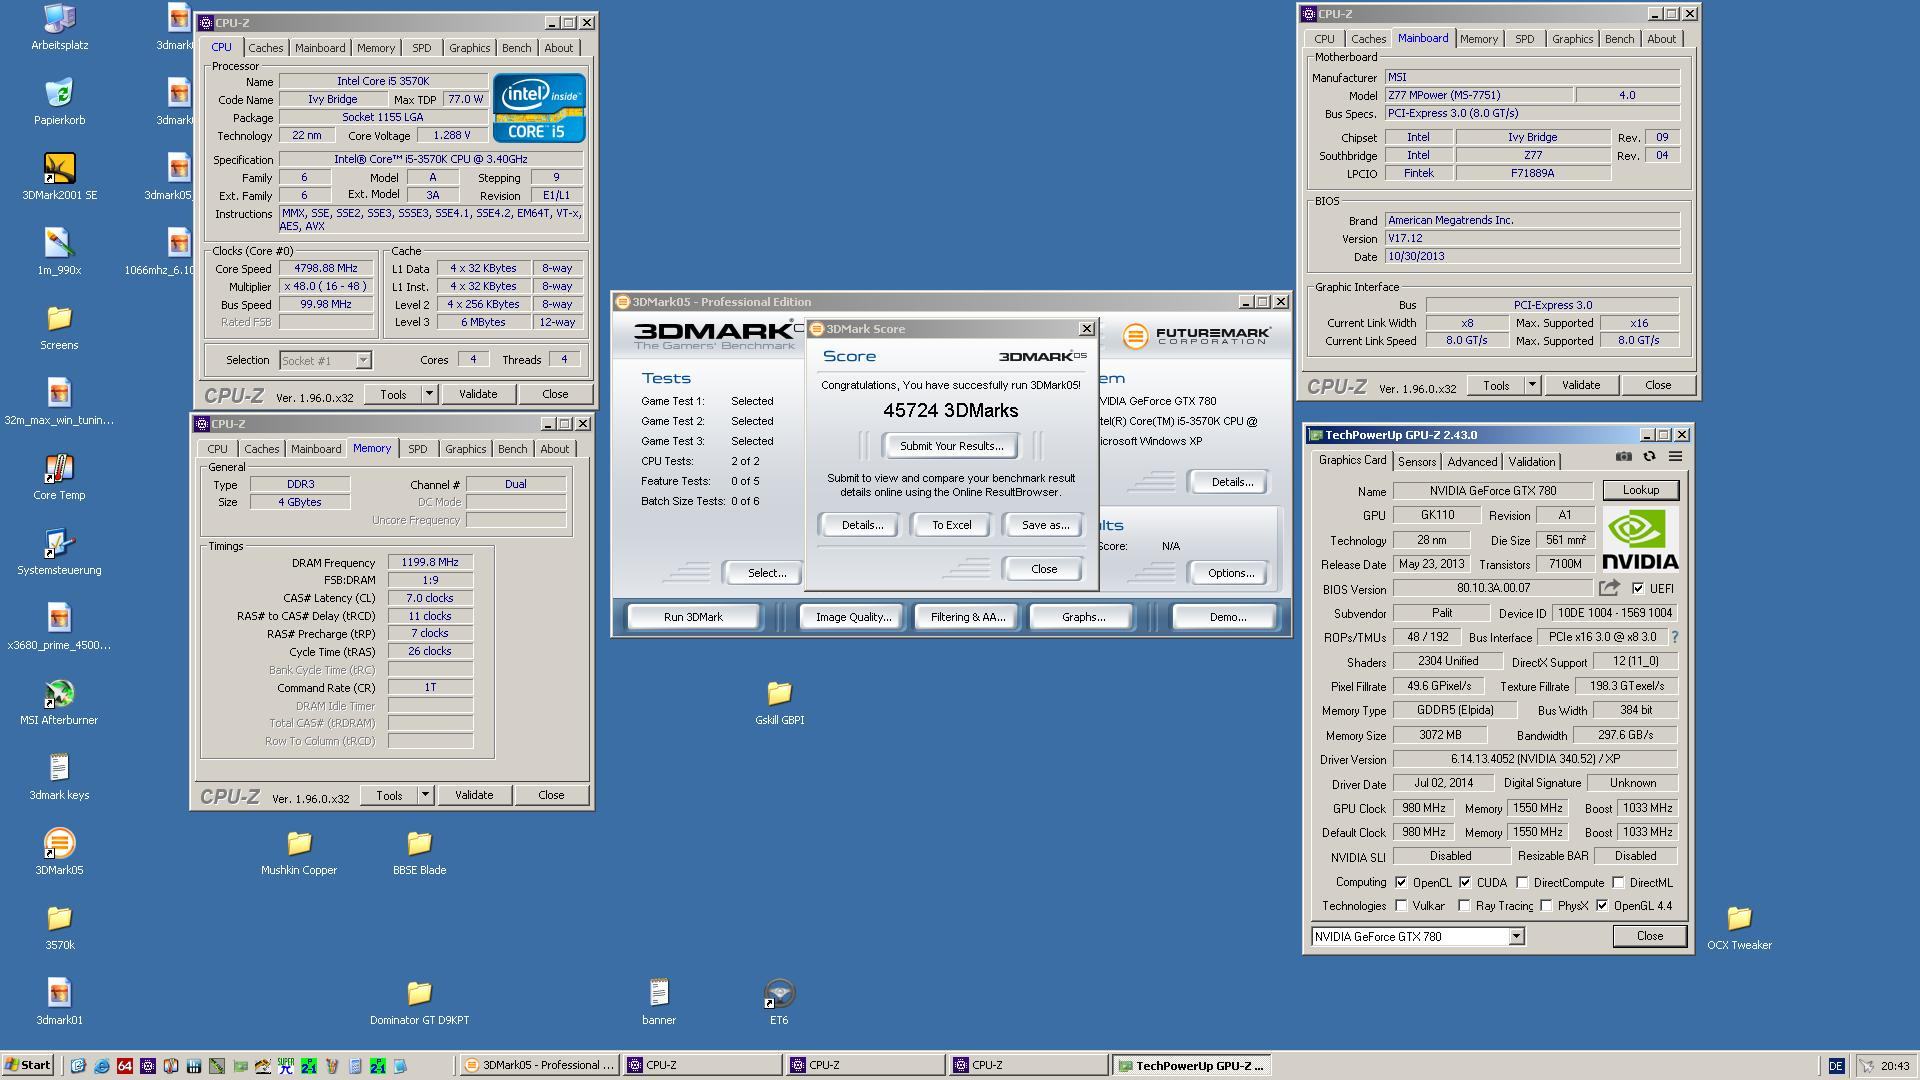Click the DE language indicator in the tray
The width and height of the screenshot is (1920, 1080).
[1836, 1066]
